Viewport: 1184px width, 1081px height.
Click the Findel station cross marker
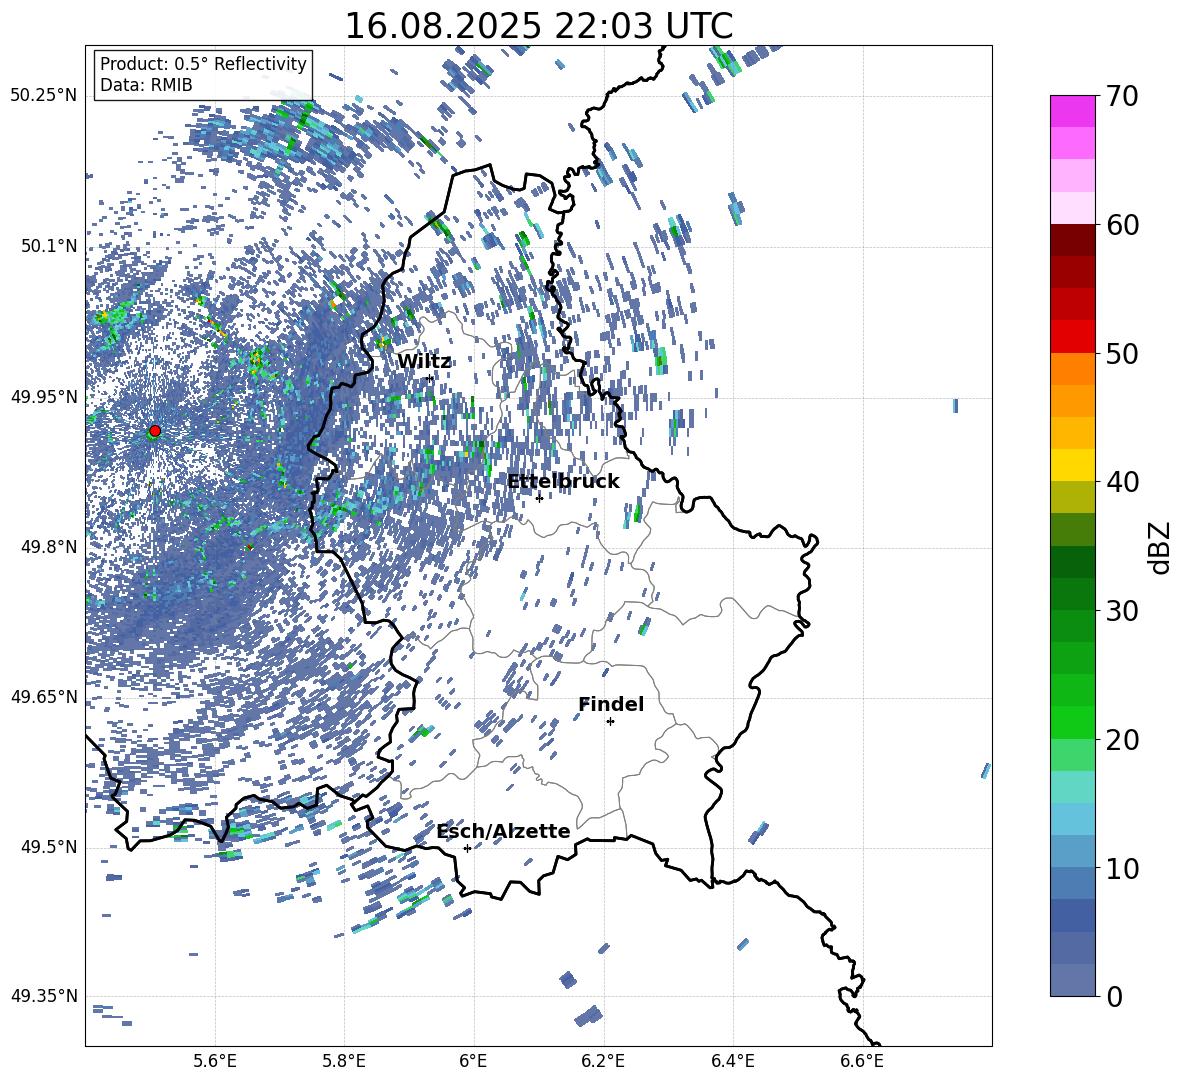coord(610,722)
